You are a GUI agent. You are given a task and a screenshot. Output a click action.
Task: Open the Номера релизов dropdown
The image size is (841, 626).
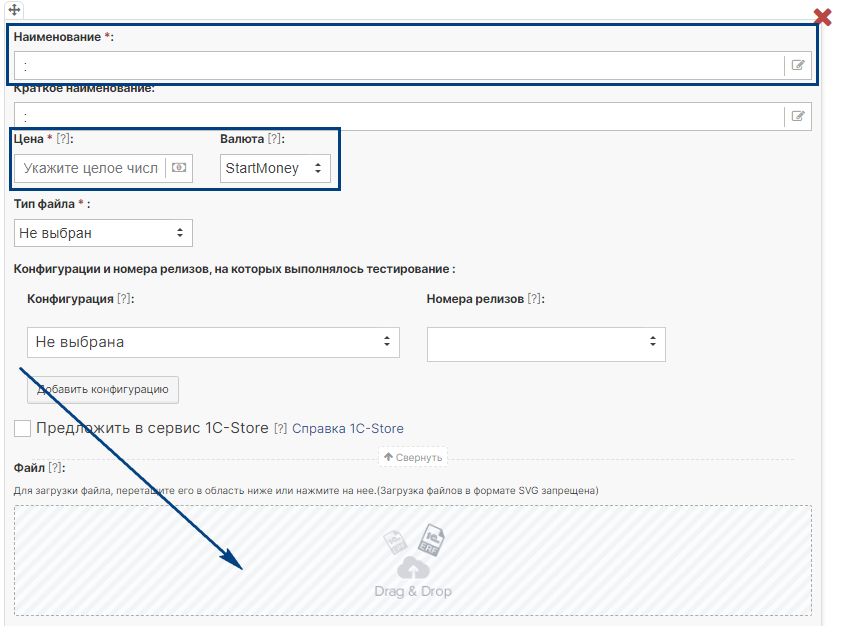point(546,344)
